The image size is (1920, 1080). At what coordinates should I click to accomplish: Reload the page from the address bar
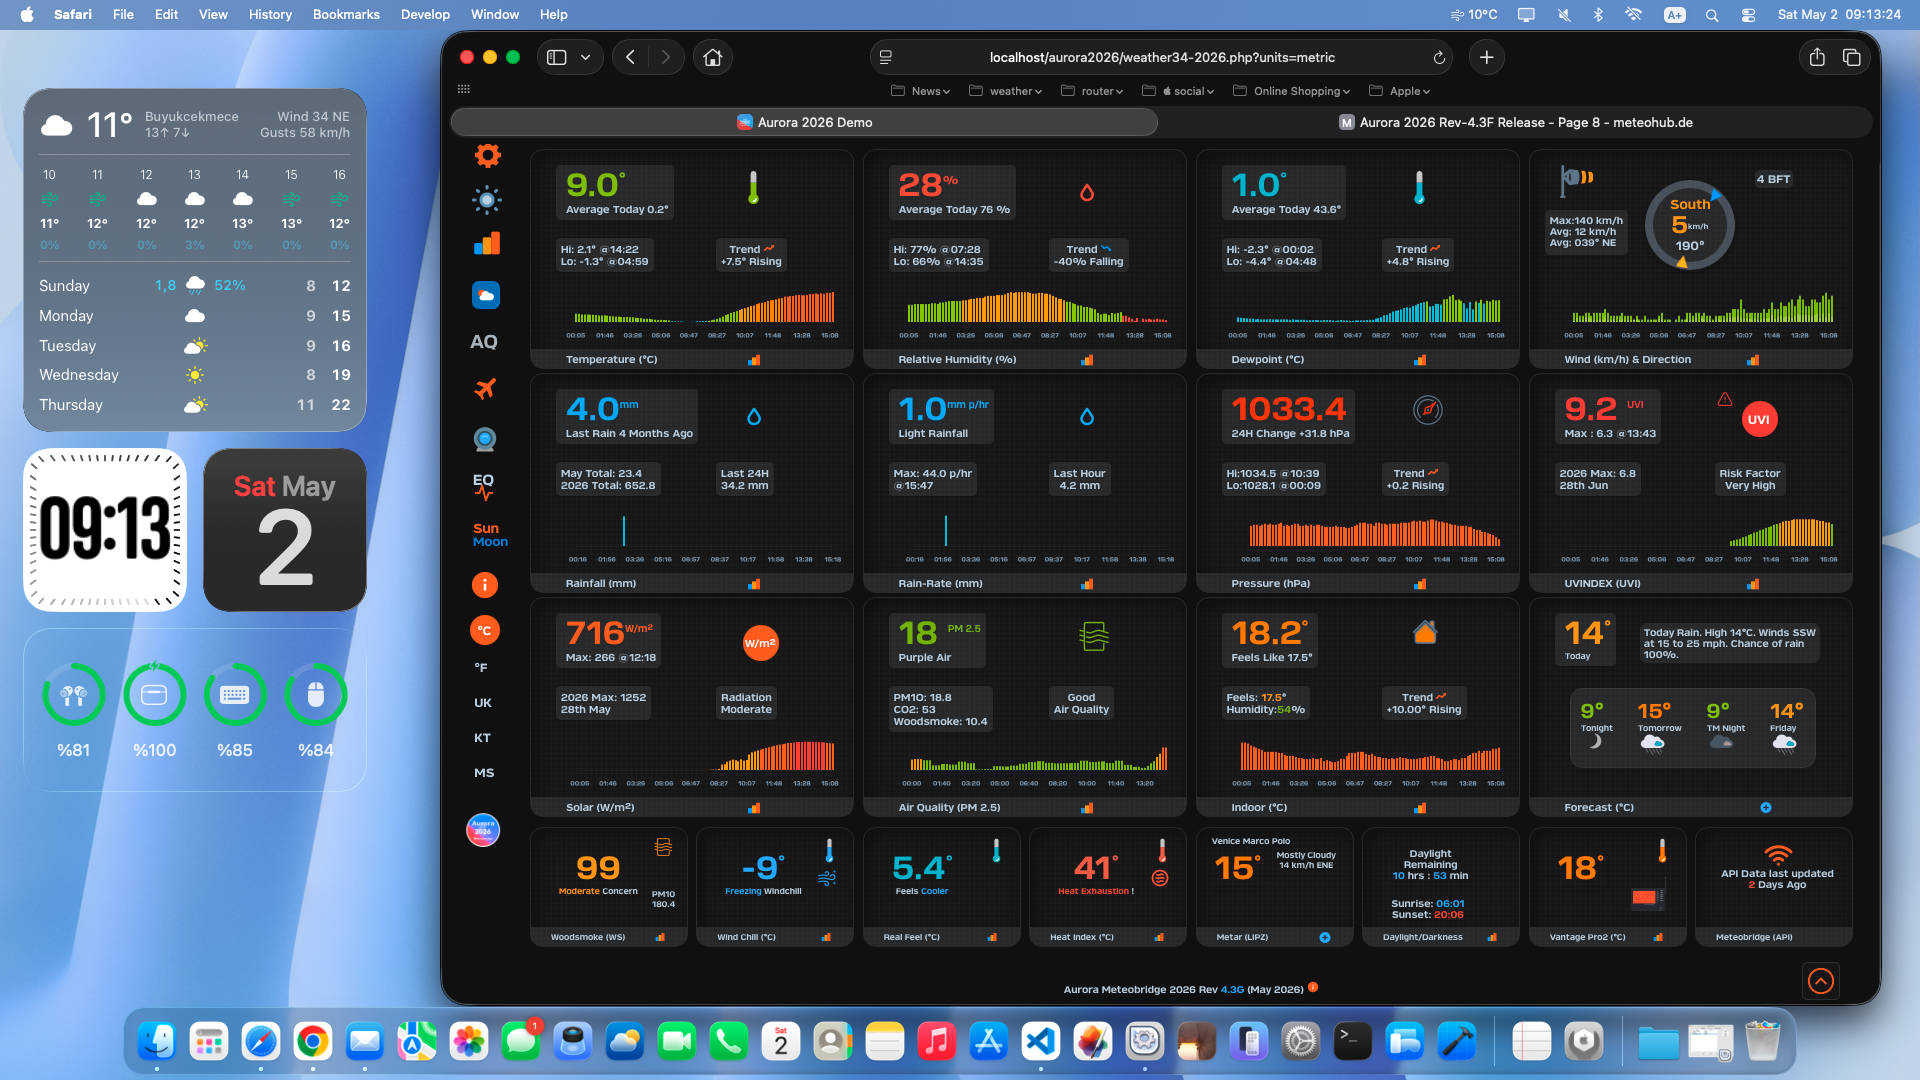point(1439,58)
